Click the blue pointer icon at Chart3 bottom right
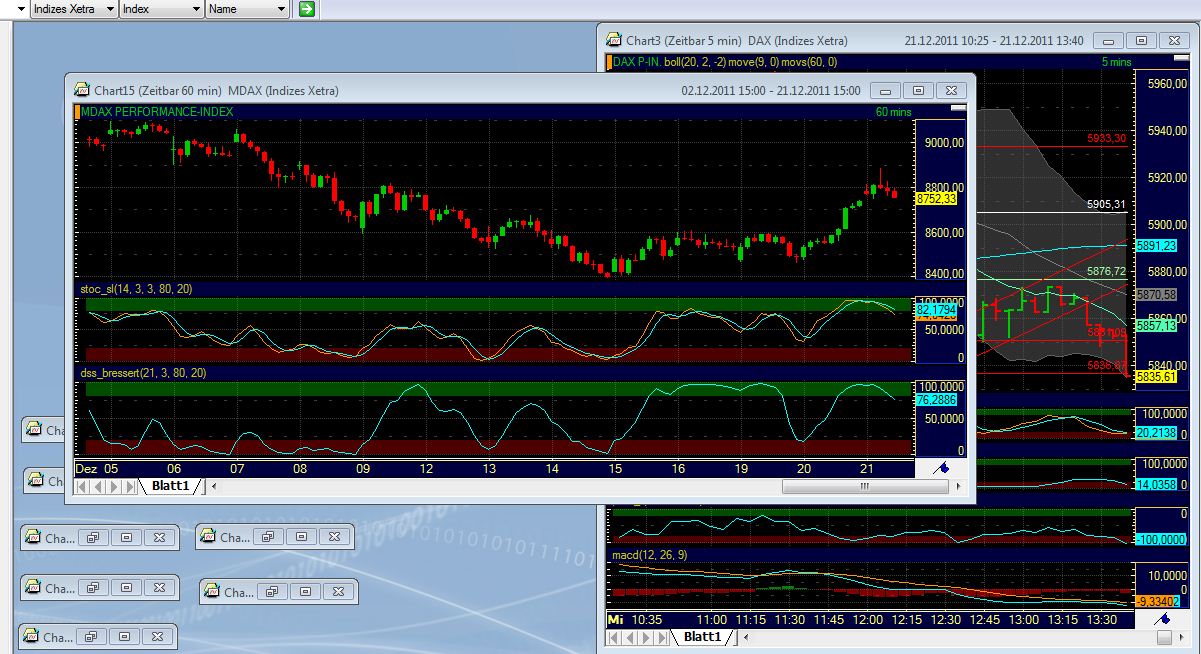Viewport: 1201px width, 654px height. click(x=1162, y=619)
